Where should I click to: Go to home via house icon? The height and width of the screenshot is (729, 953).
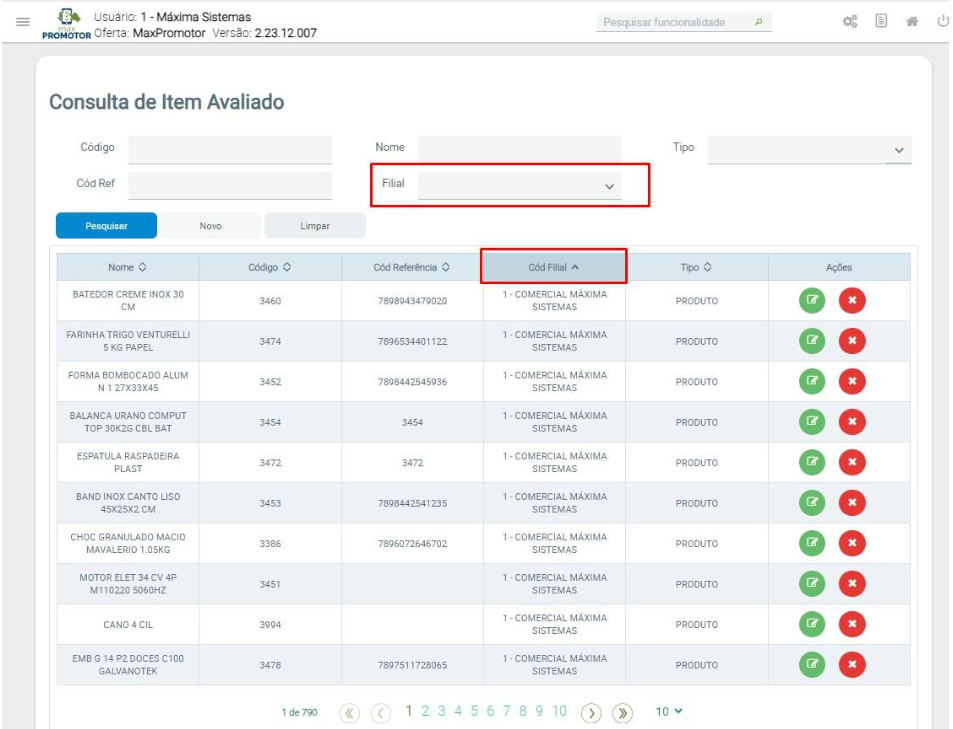[912, 22]
